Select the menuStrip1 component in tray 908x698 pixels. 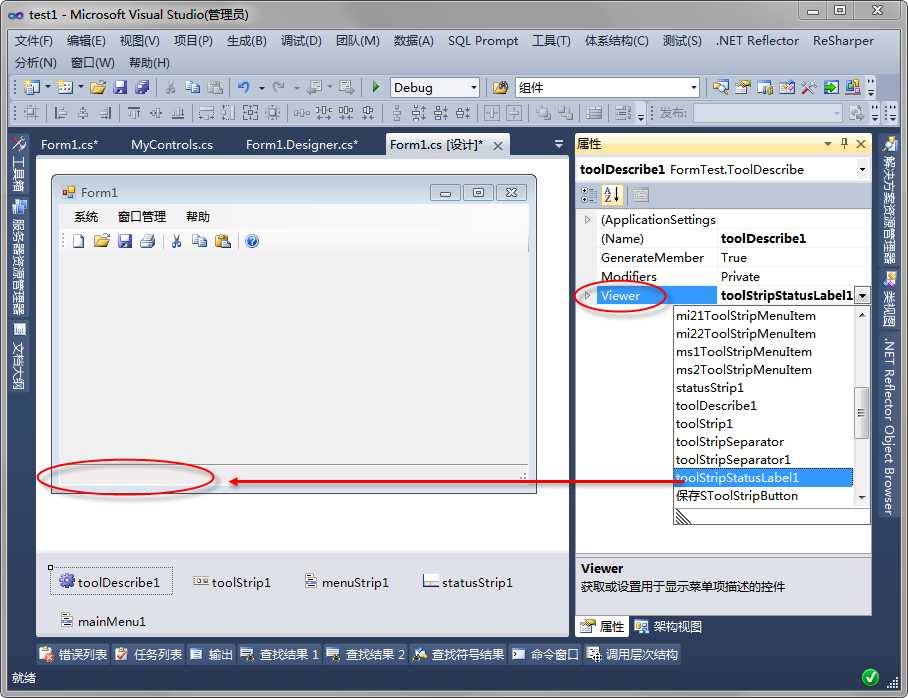[x=346, y=582]
